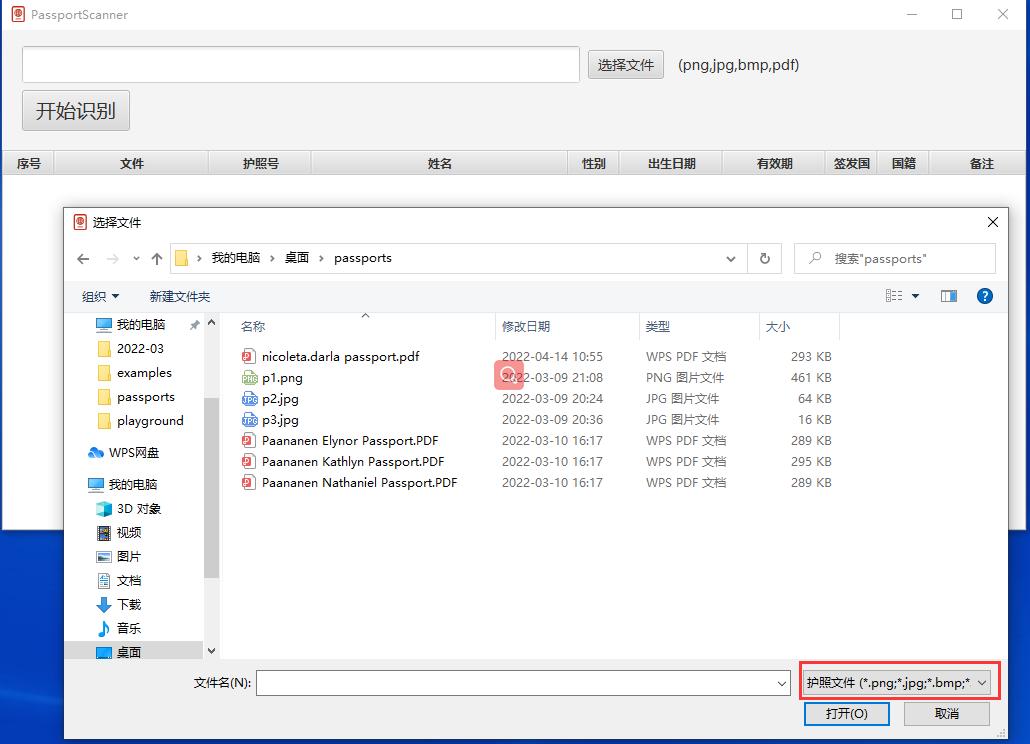The height and width of the screenshot is (744, 1030).
Task: Select 下载 in the sidebar
Action: click(x=129, y=605)
